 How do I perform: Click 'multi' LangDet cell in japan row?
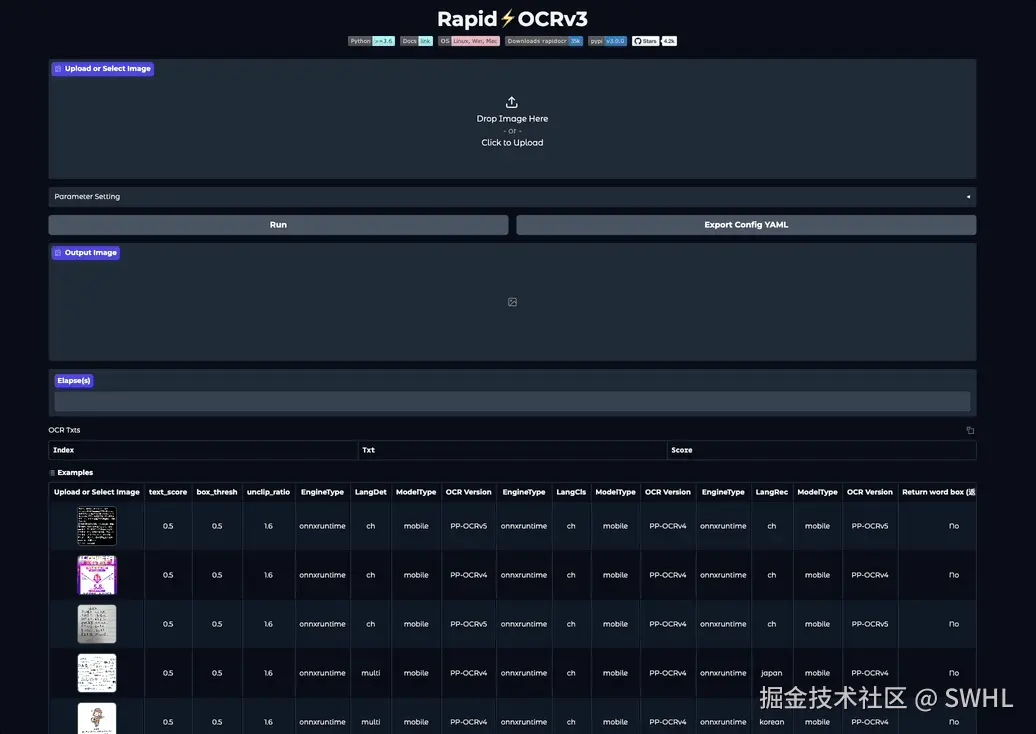coord(371,673)
